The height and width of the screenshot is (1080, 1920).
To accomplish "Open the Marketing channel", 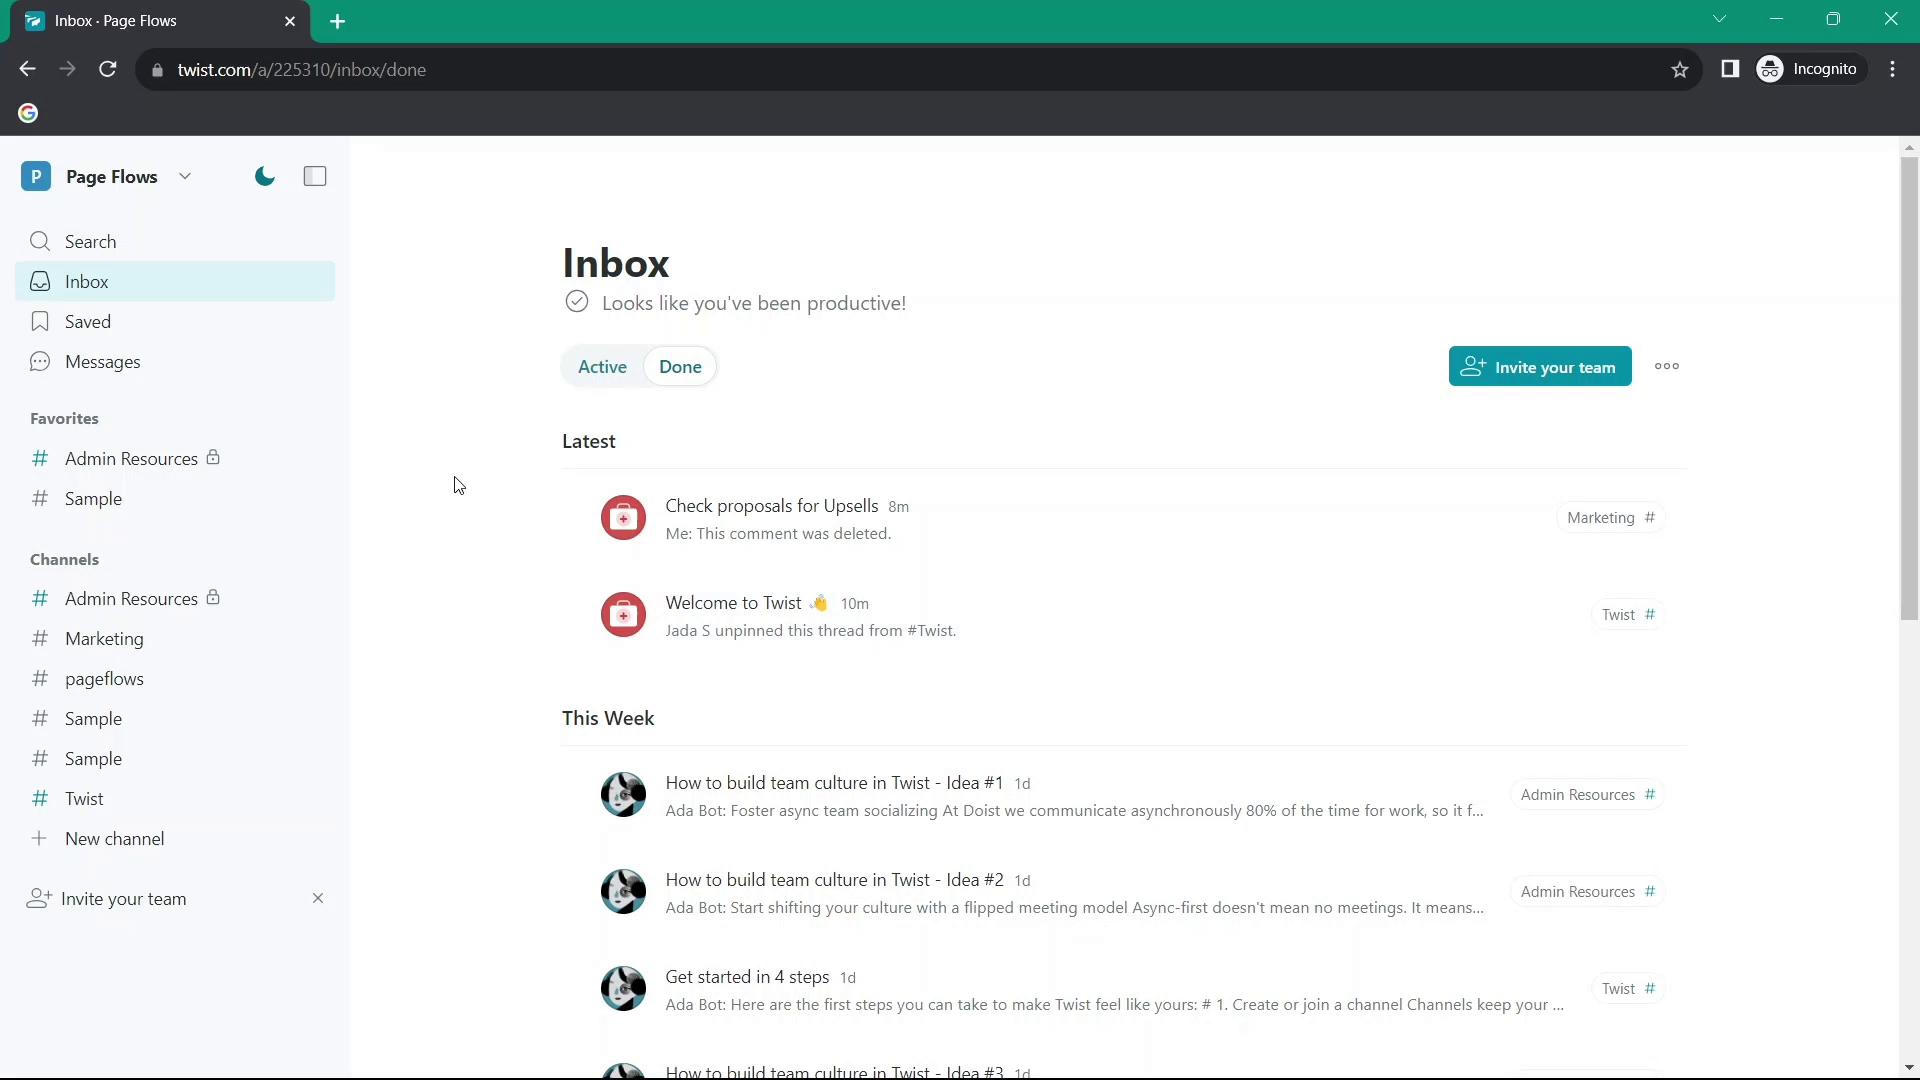I will 104,640.
